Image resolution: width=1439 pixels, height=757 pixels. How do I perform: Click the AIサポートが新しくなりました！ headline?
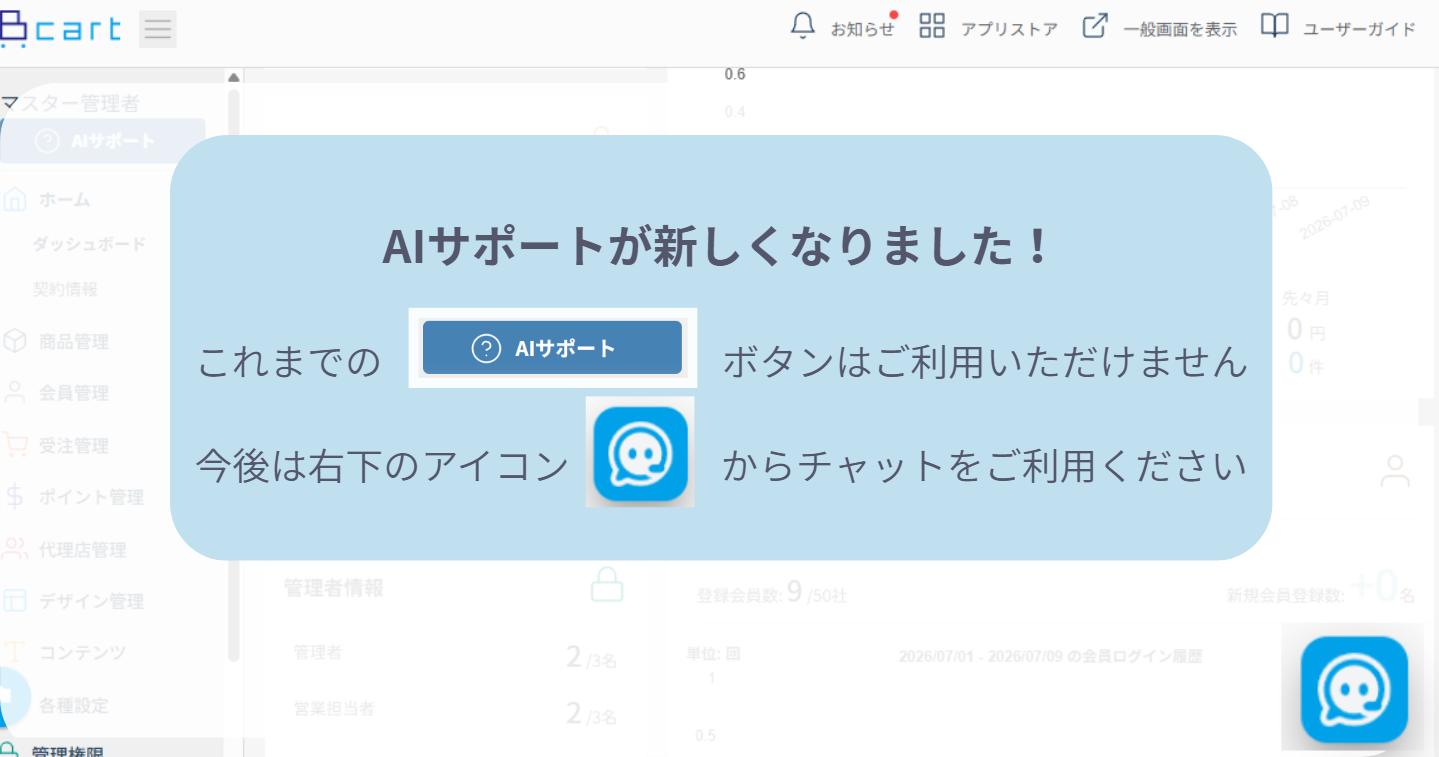[x=717, y=246]
